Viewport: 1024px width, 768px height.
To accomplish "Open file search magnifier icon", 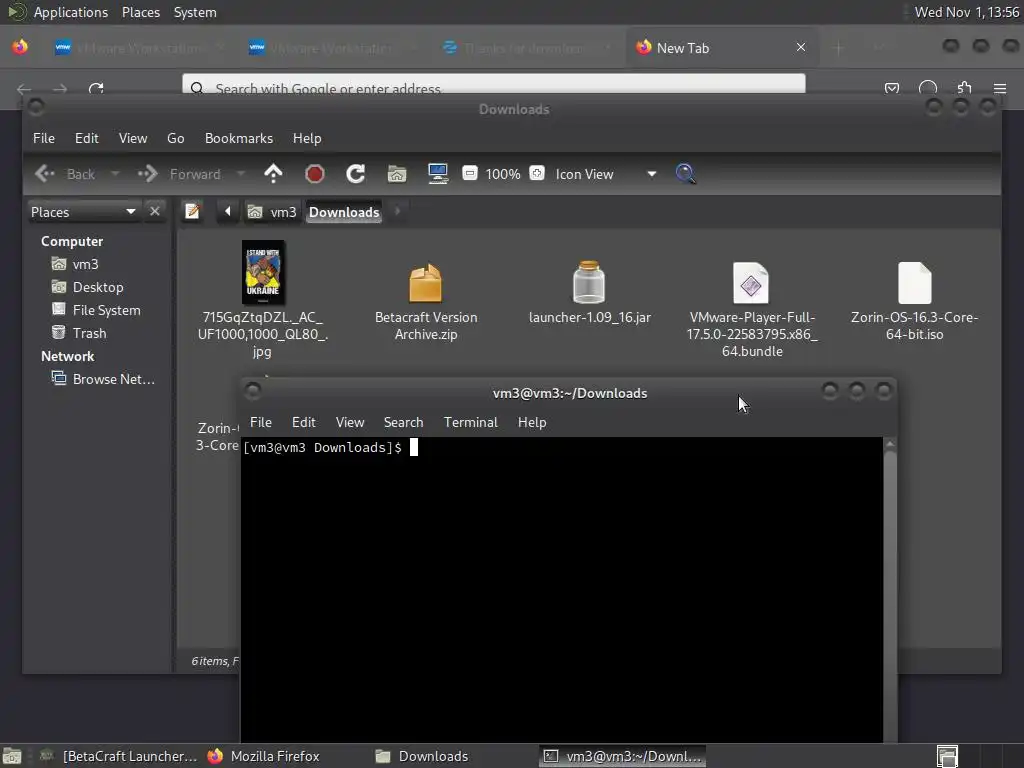I will click(x=685, y=174).
